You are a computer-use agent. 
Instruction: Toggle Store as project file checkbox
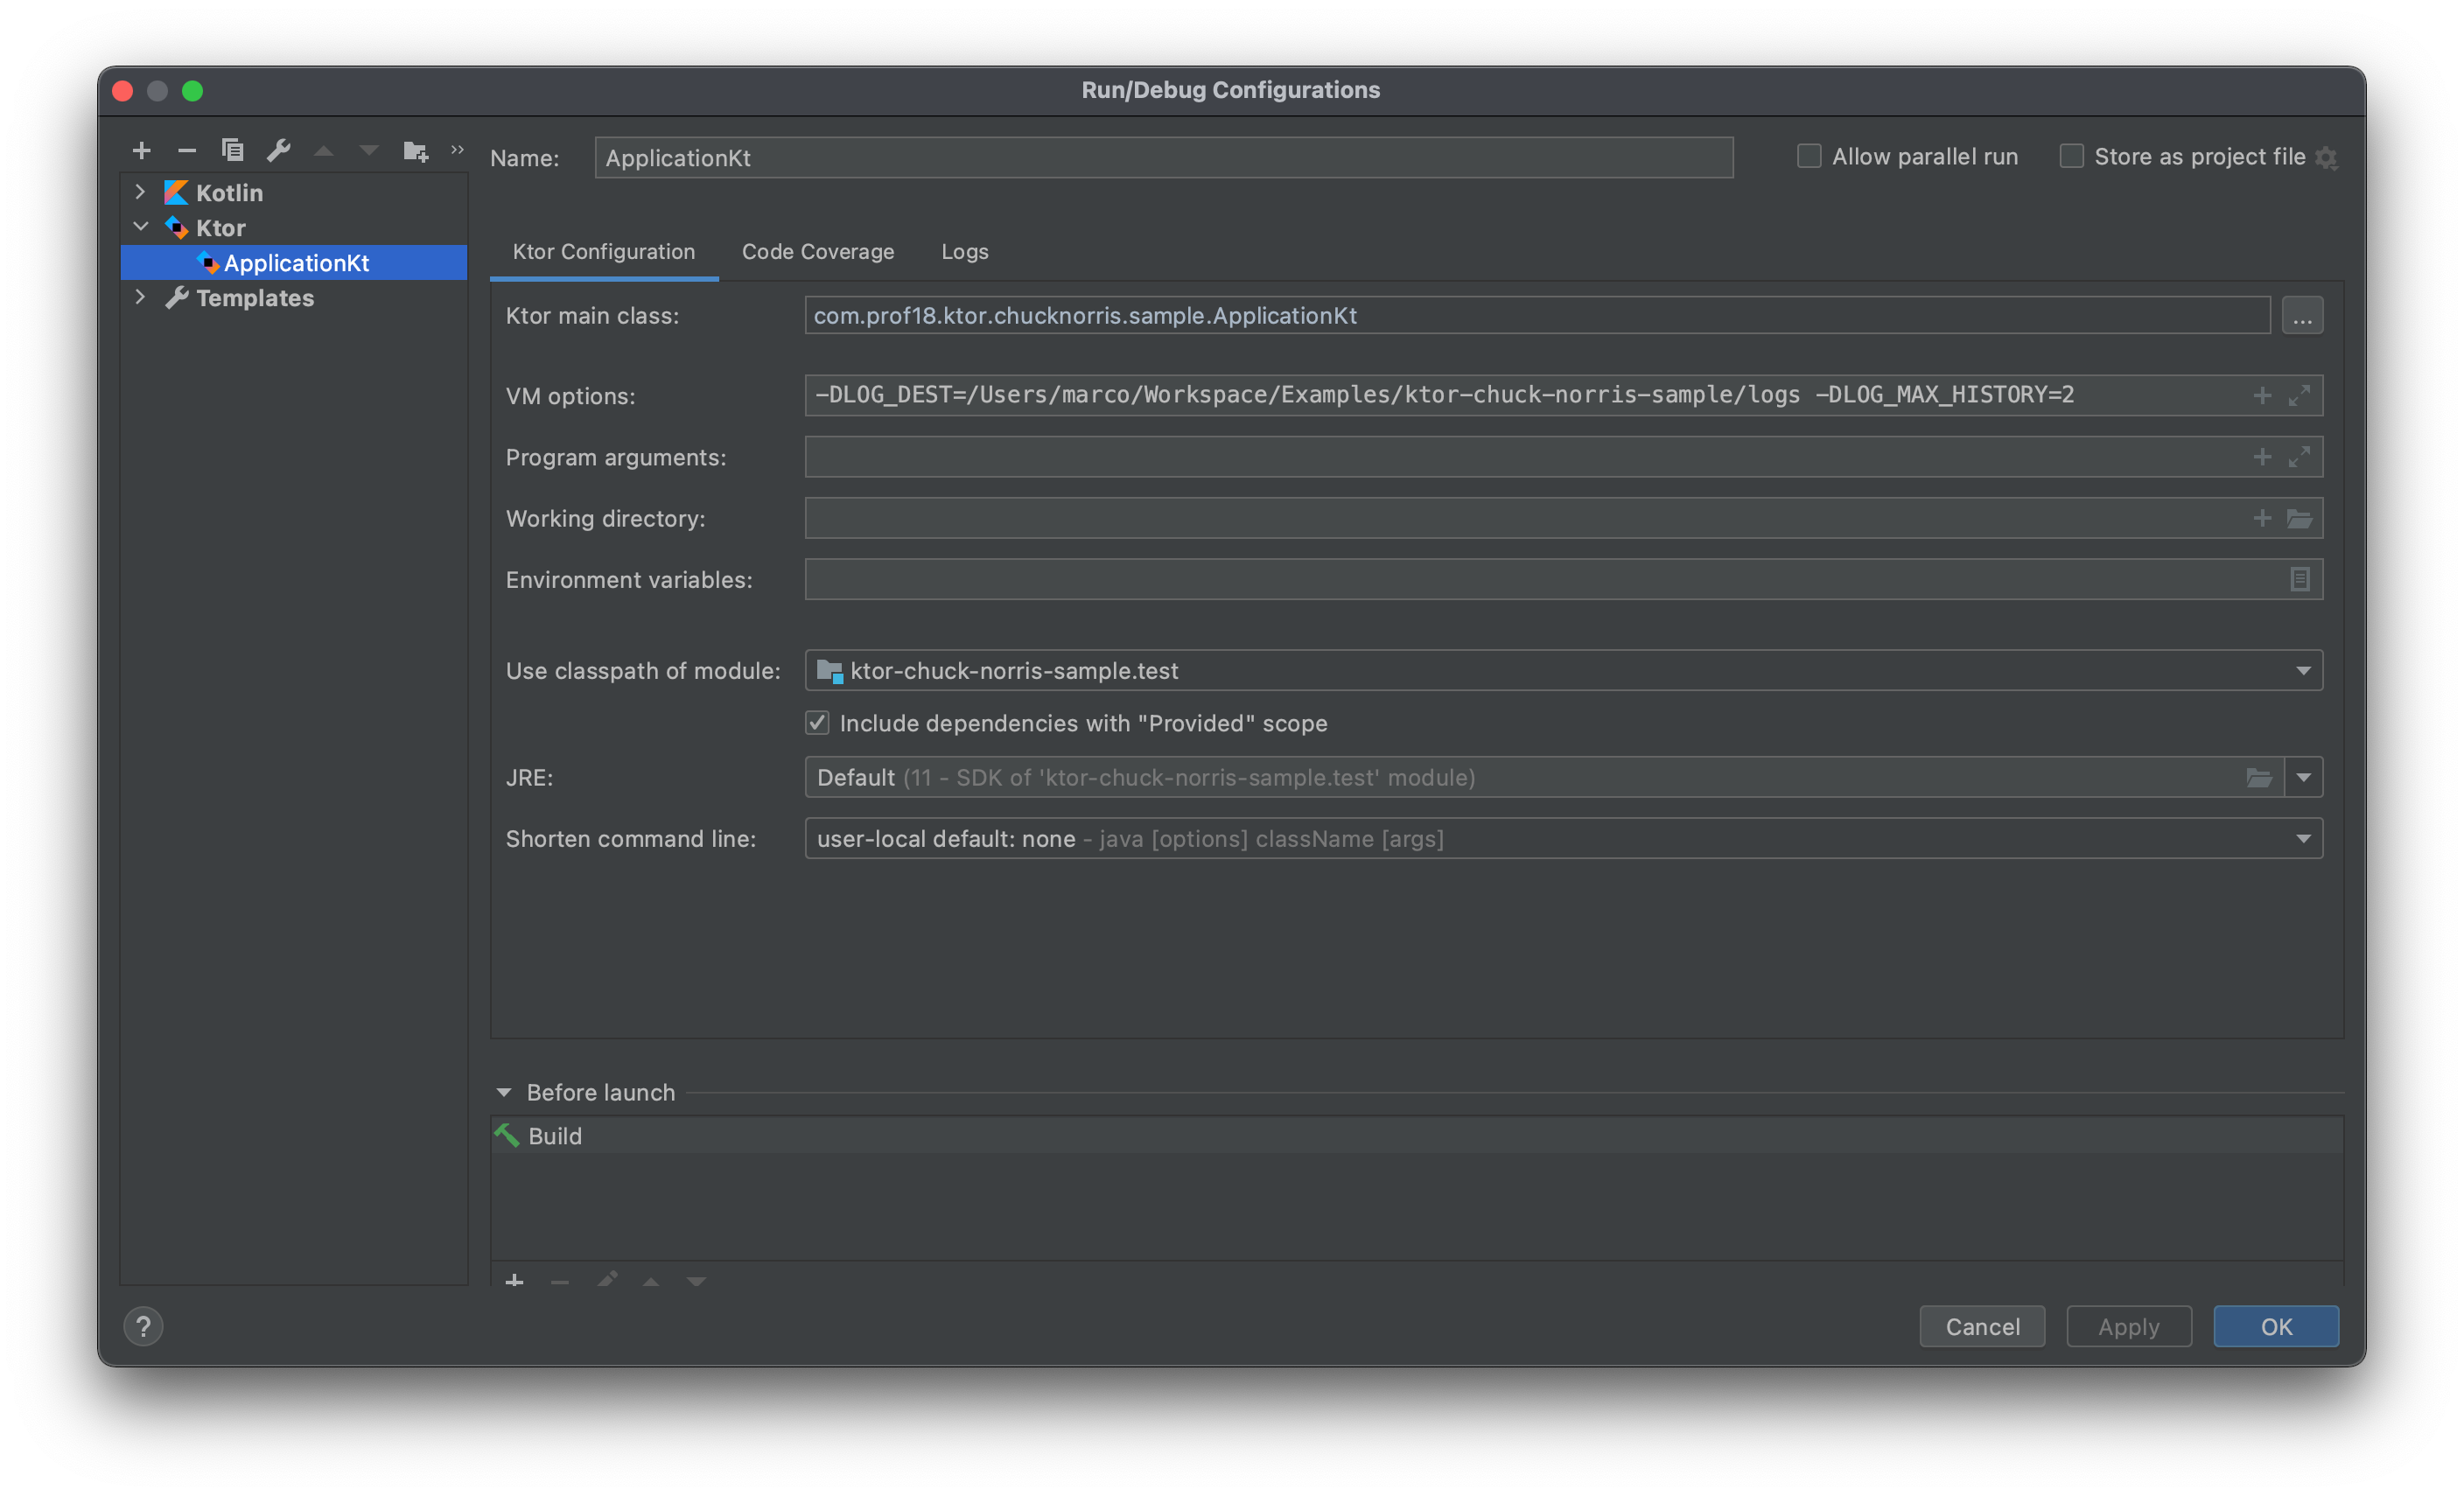pos(2071,156)
